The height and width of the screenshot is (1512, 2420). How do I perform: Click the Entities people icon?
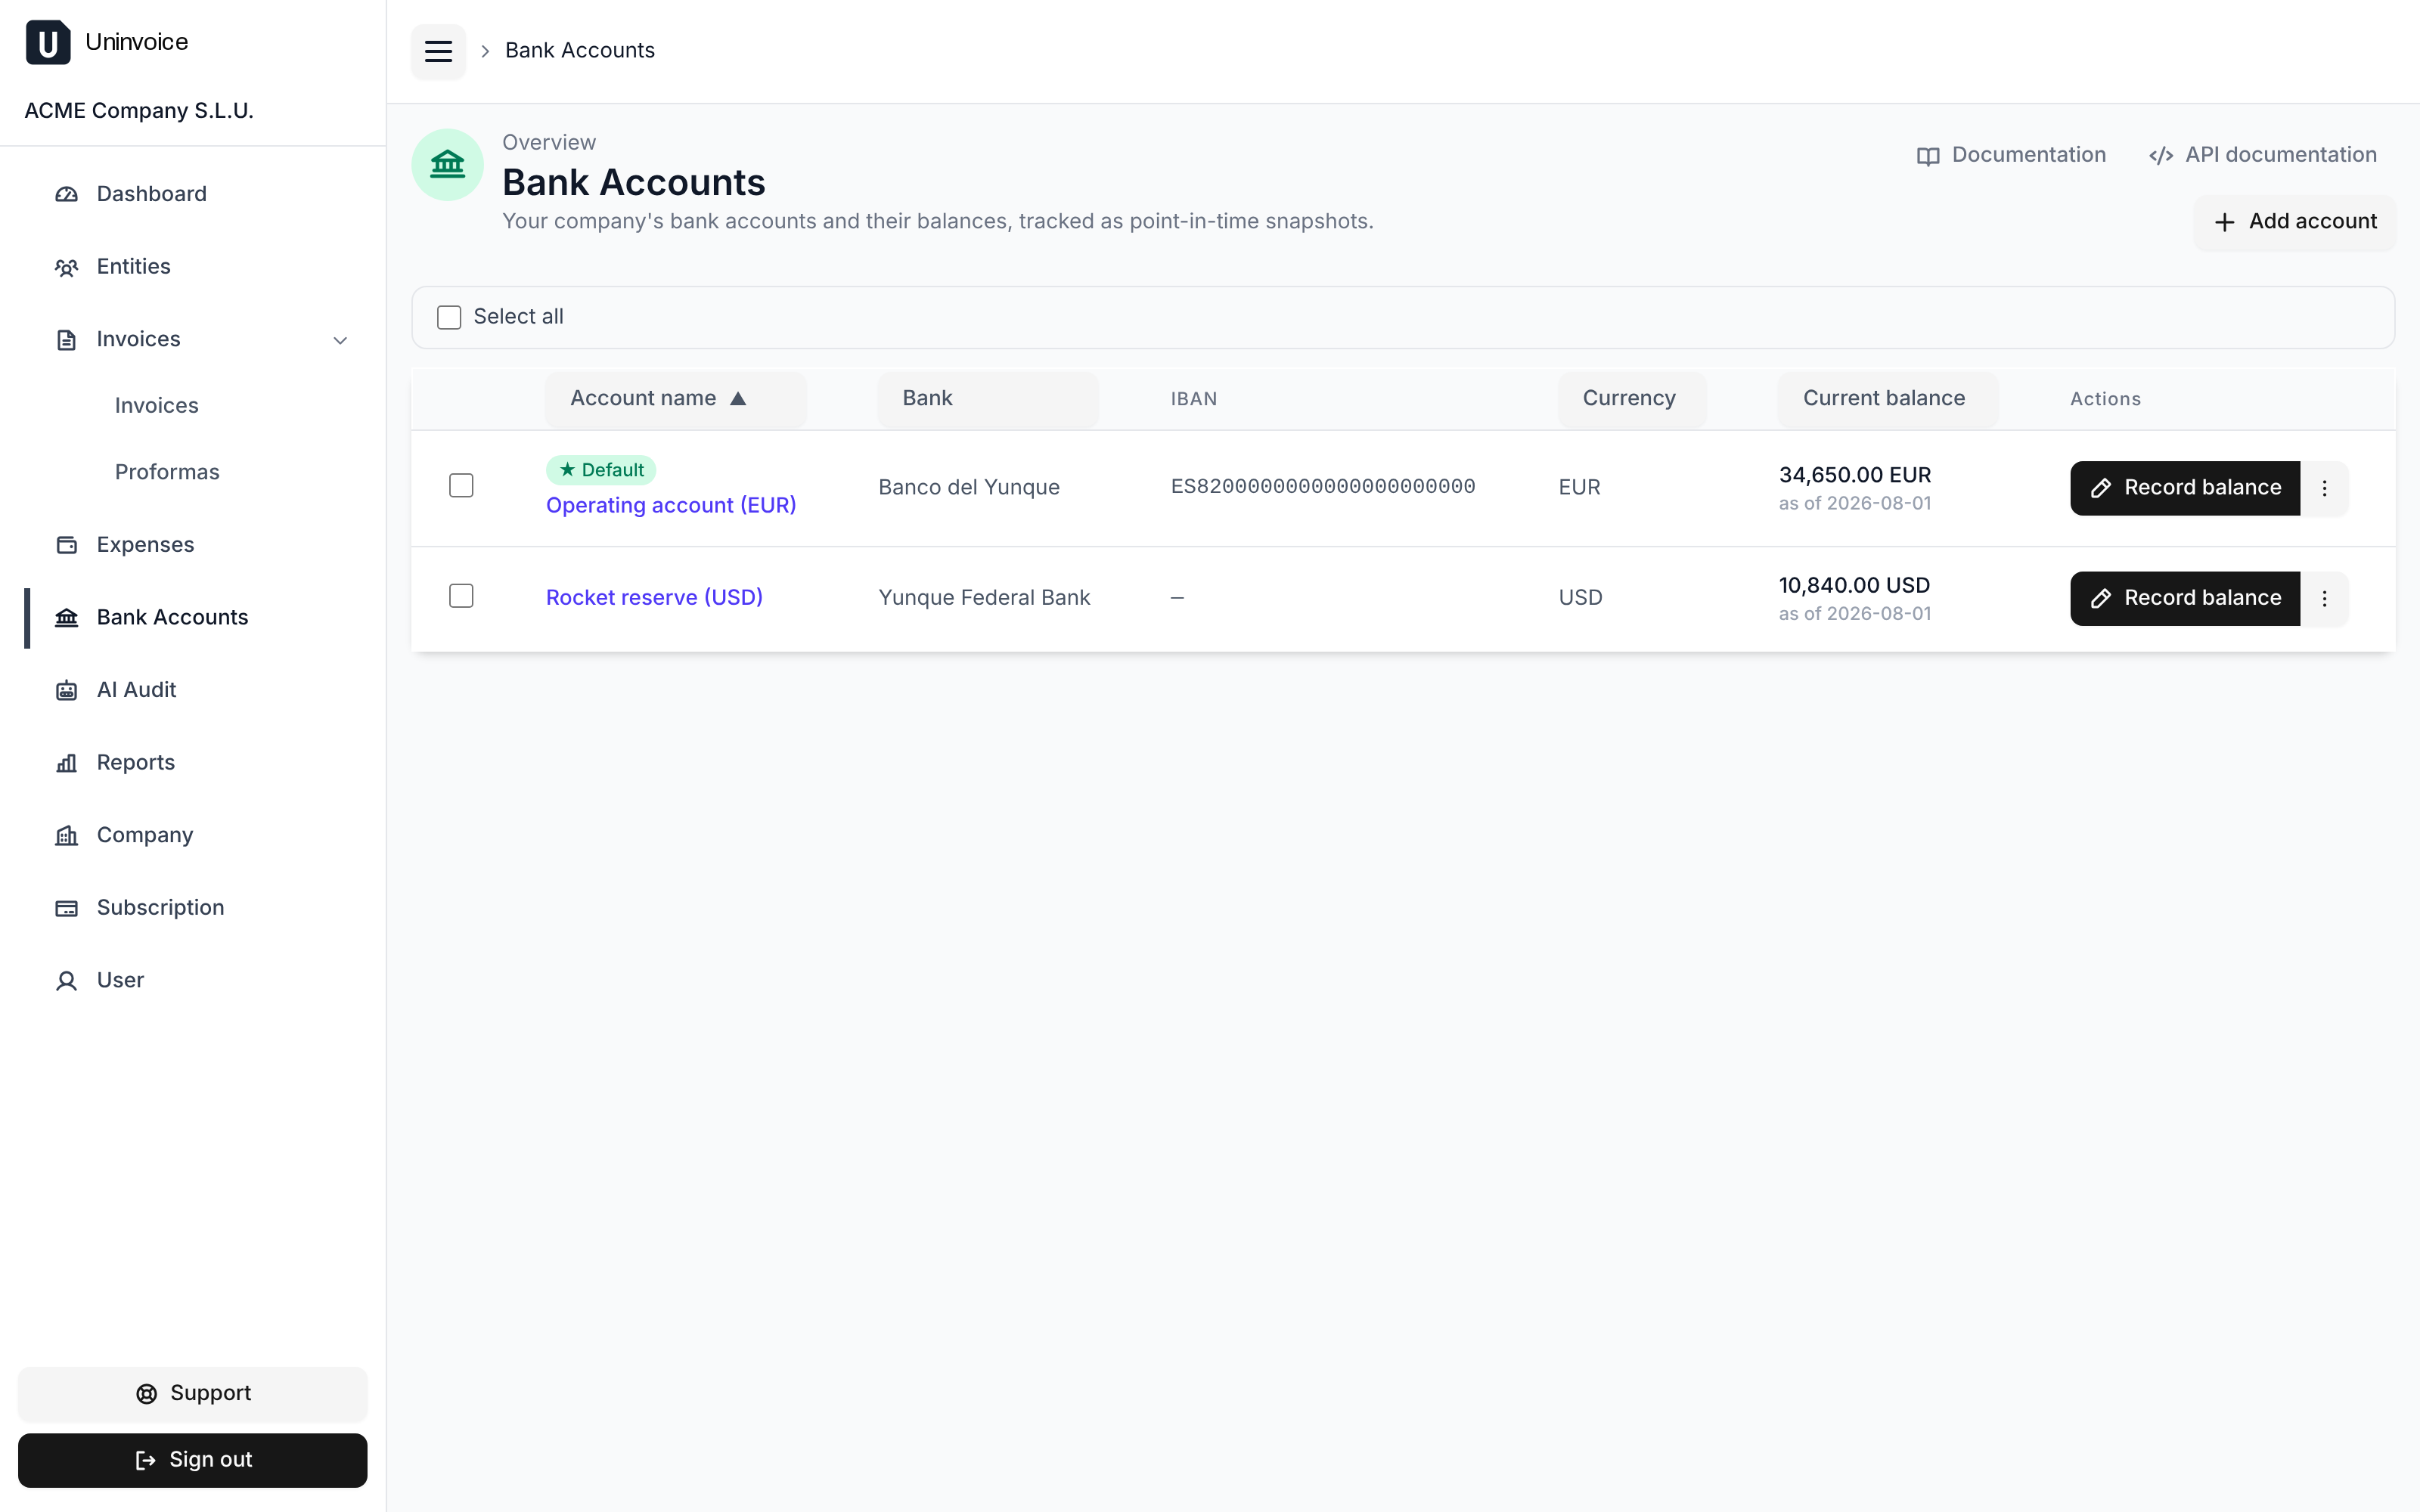coord(67,267)
